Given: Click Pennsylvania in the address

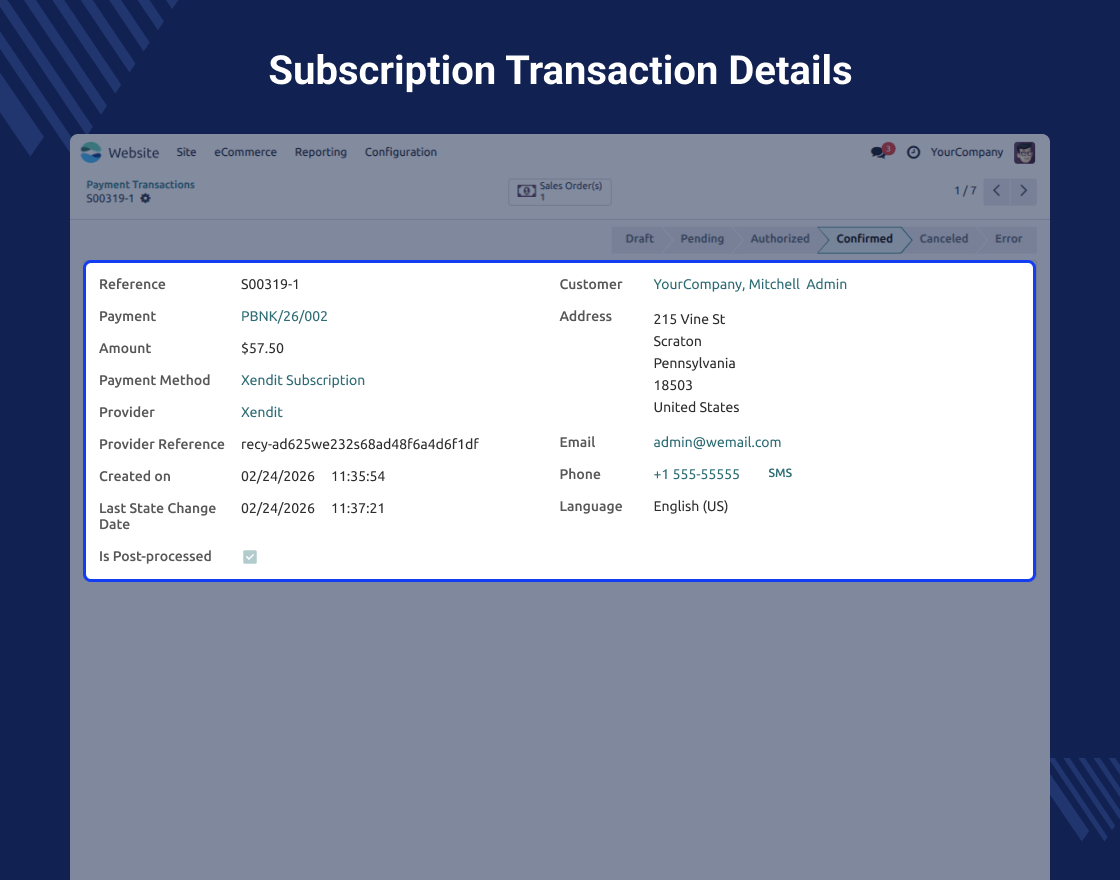Looking at the screenshot, I should tap(694, 364).
